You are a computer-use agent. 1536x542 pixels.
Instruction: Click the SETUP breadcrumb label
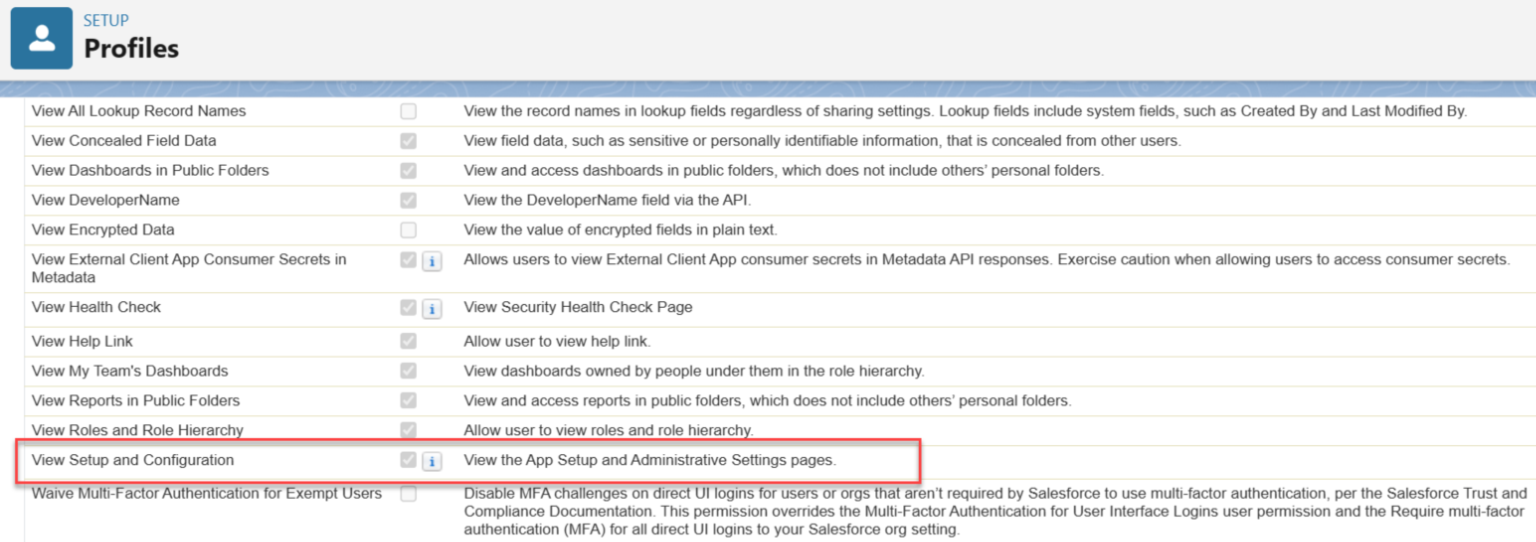pos(106,21)
